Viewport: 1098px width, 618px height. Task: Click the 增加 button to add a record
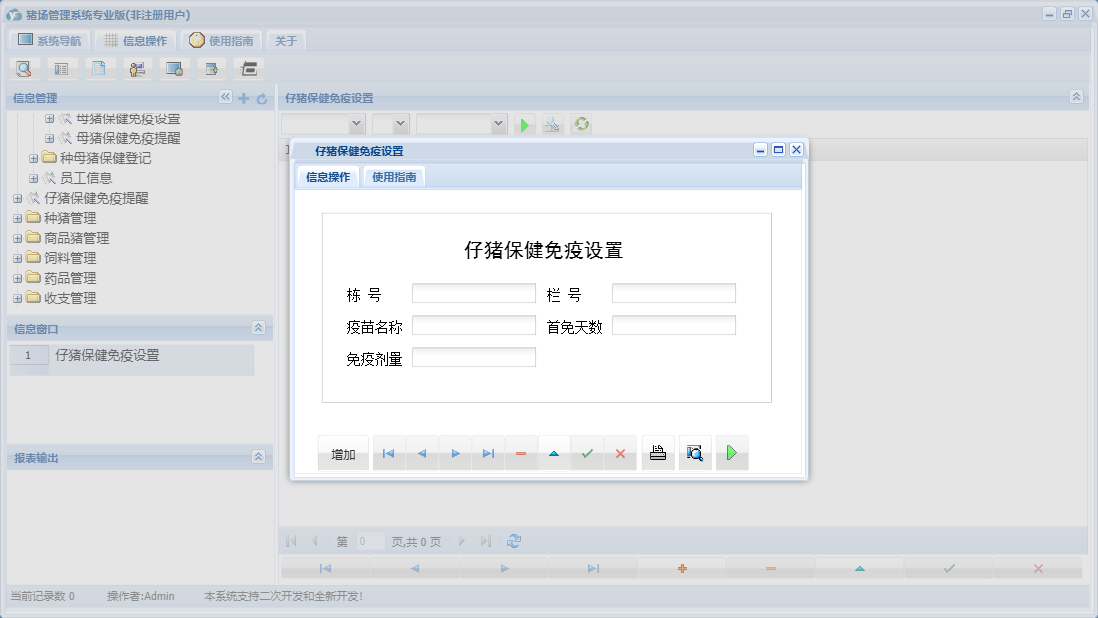click(343, 452)
